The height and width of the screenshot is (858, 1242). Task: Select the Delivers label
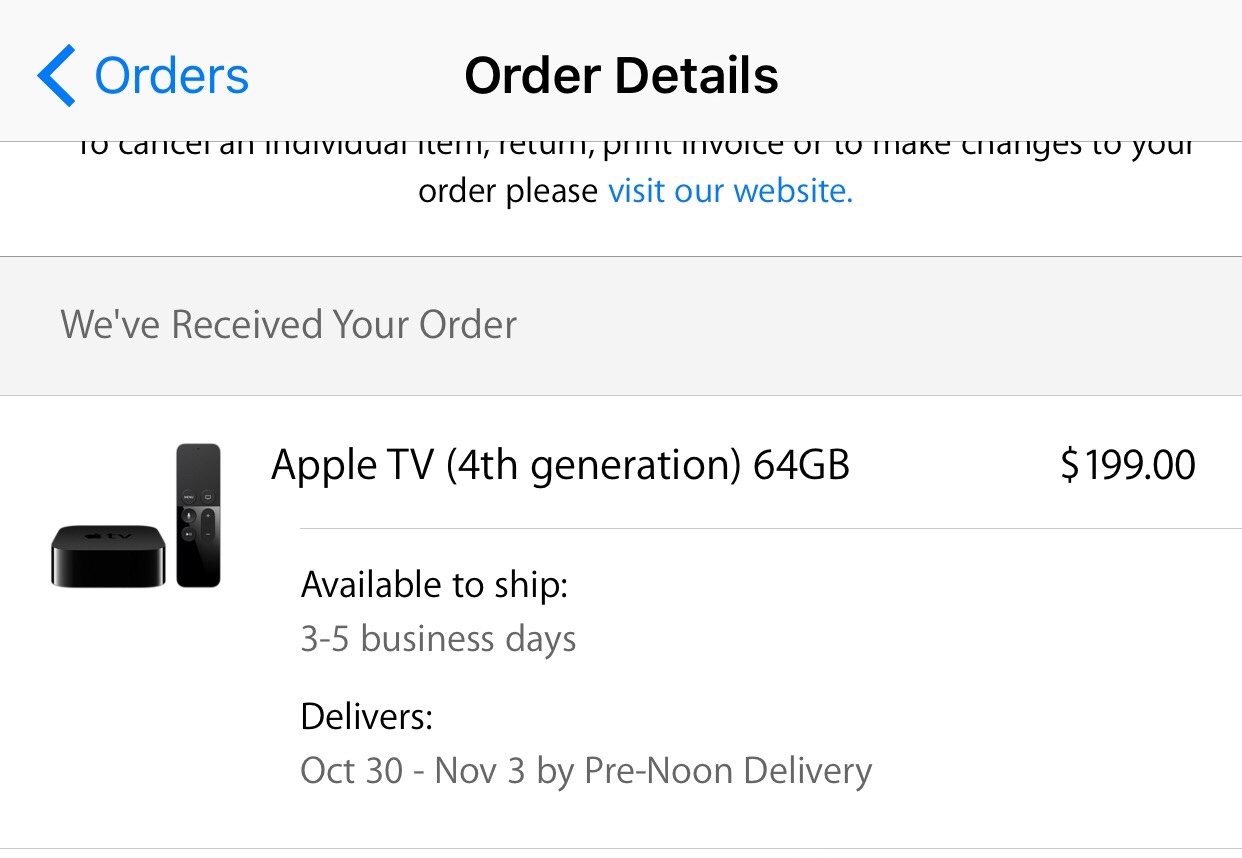(x=367, y=716)
